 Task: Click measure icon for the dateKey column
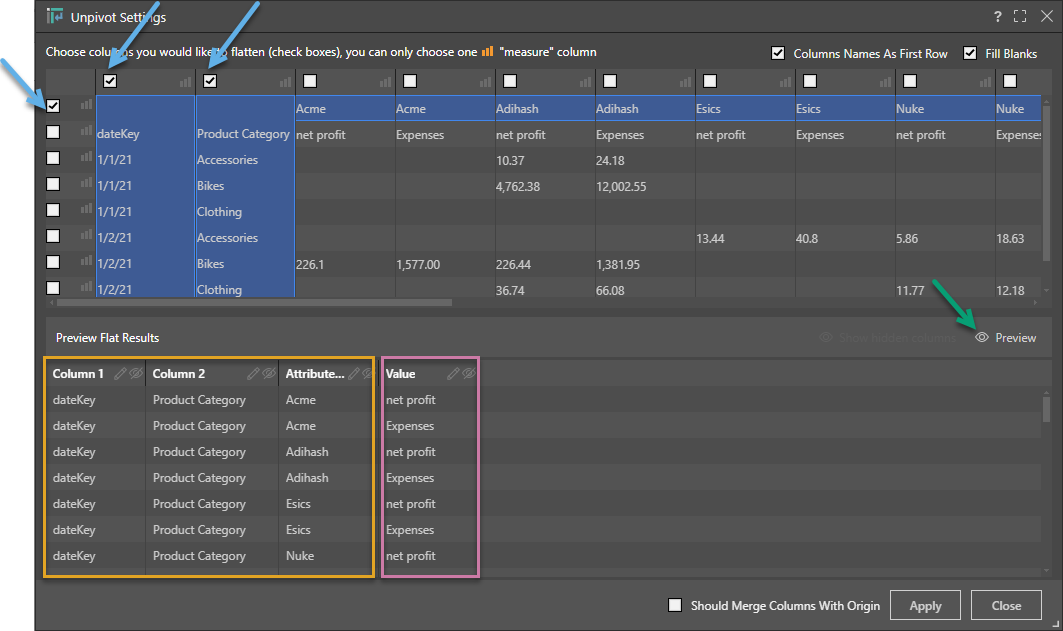(185, 82)
